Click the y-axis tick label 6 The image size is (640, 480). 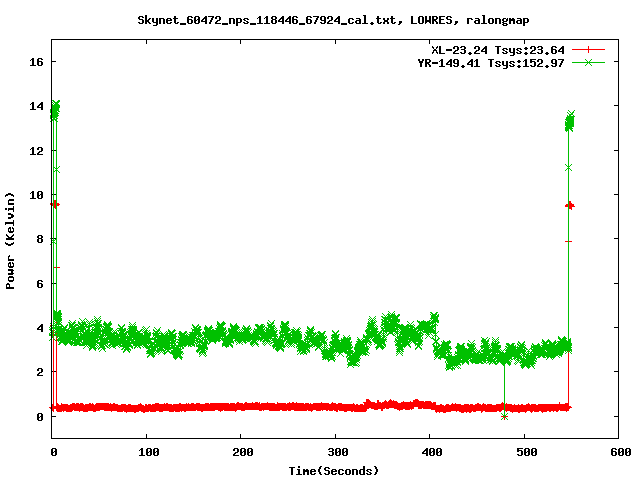40,284
